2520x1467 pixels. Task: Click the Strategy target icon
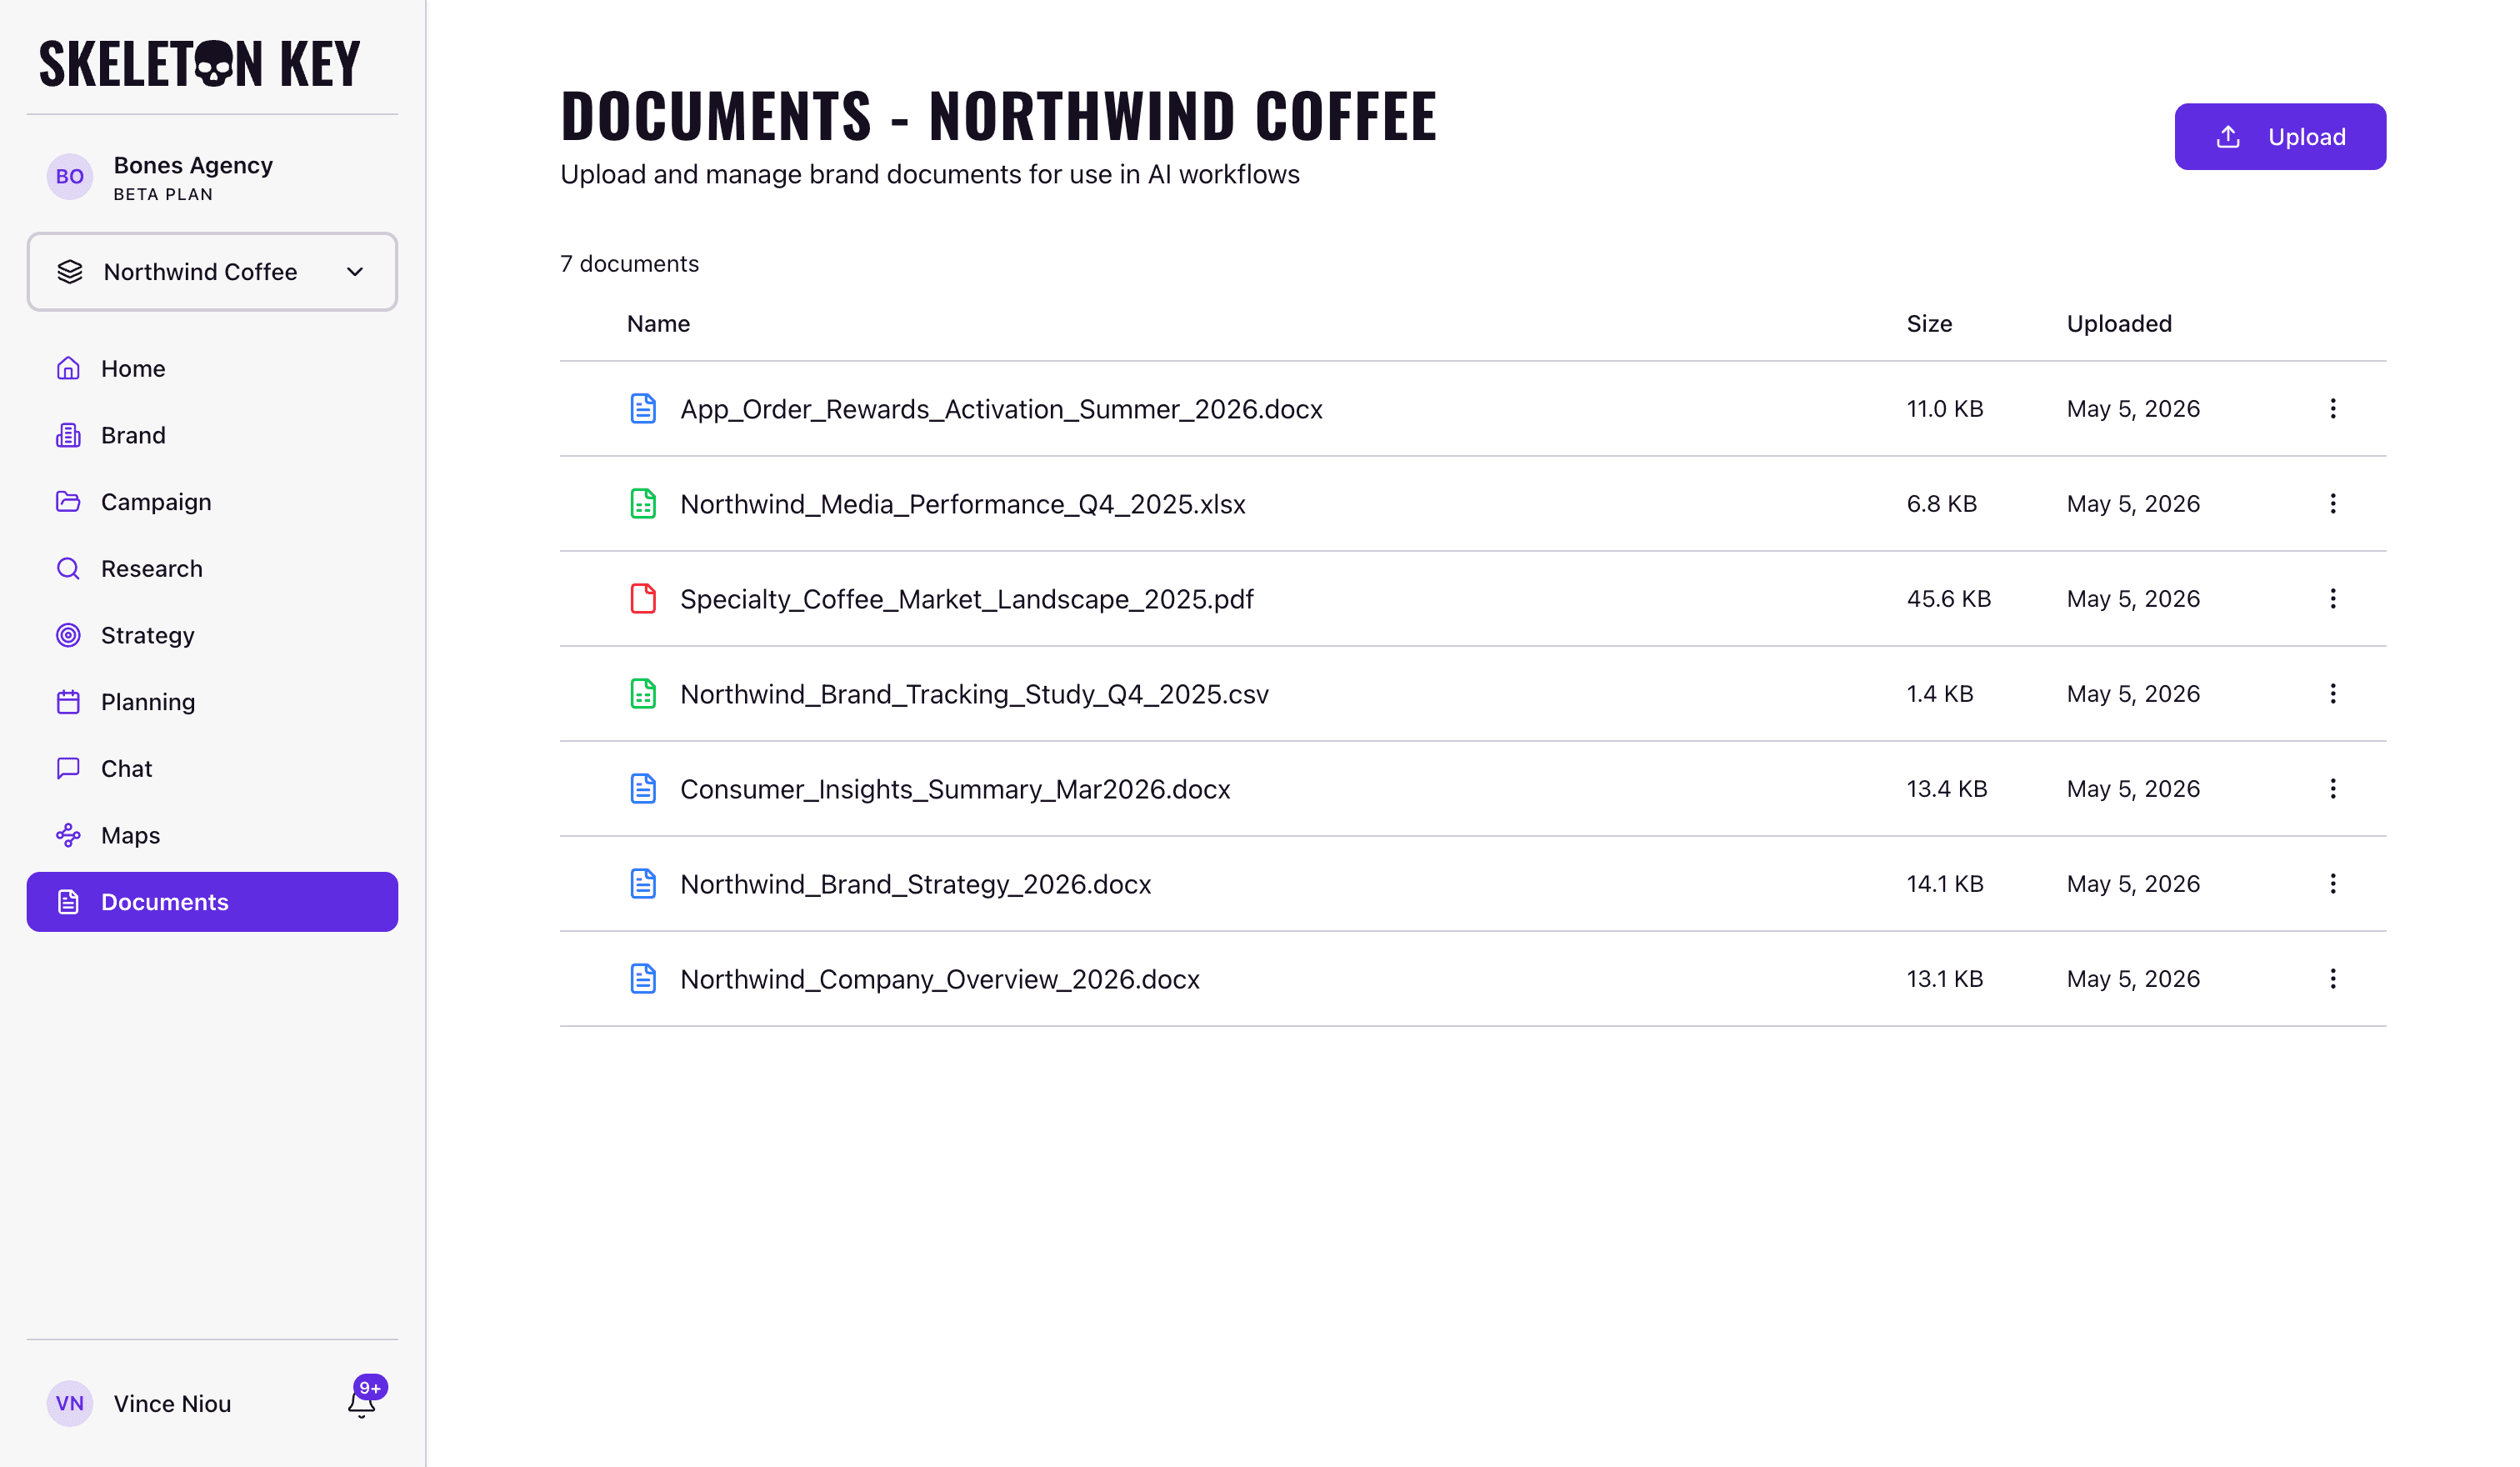(68, 635)
